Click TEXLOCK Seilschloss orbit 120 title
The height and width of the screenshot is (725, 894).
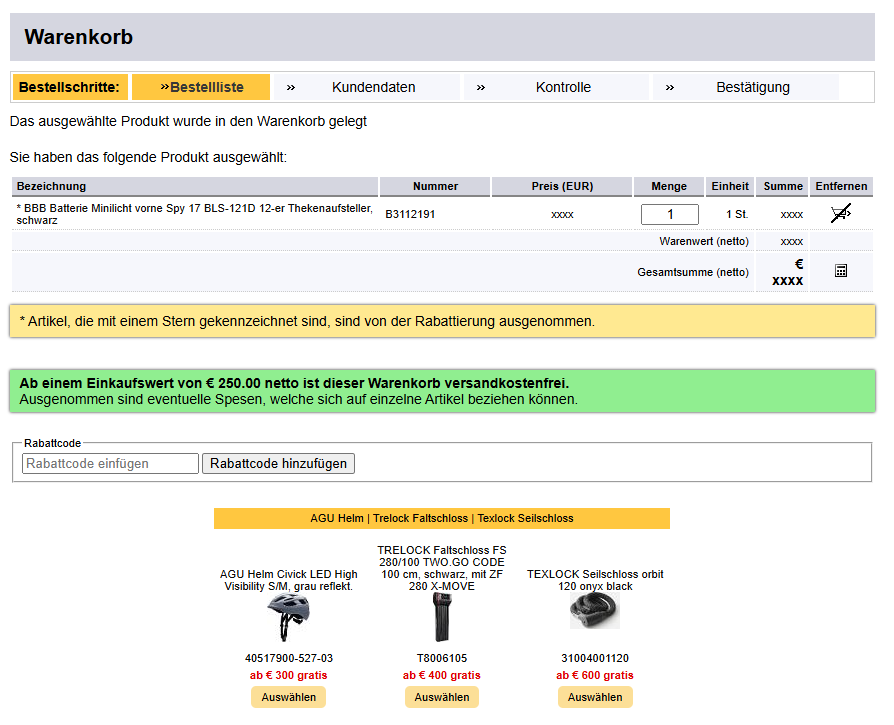pyautogui.click(x=595, y=580)
